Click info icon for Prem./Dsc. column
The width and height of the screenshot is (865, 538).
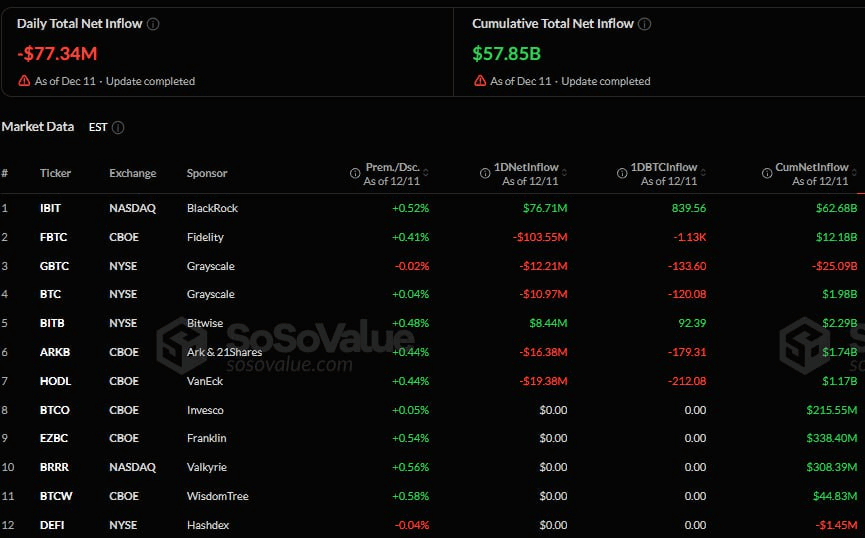coord(355,174)
